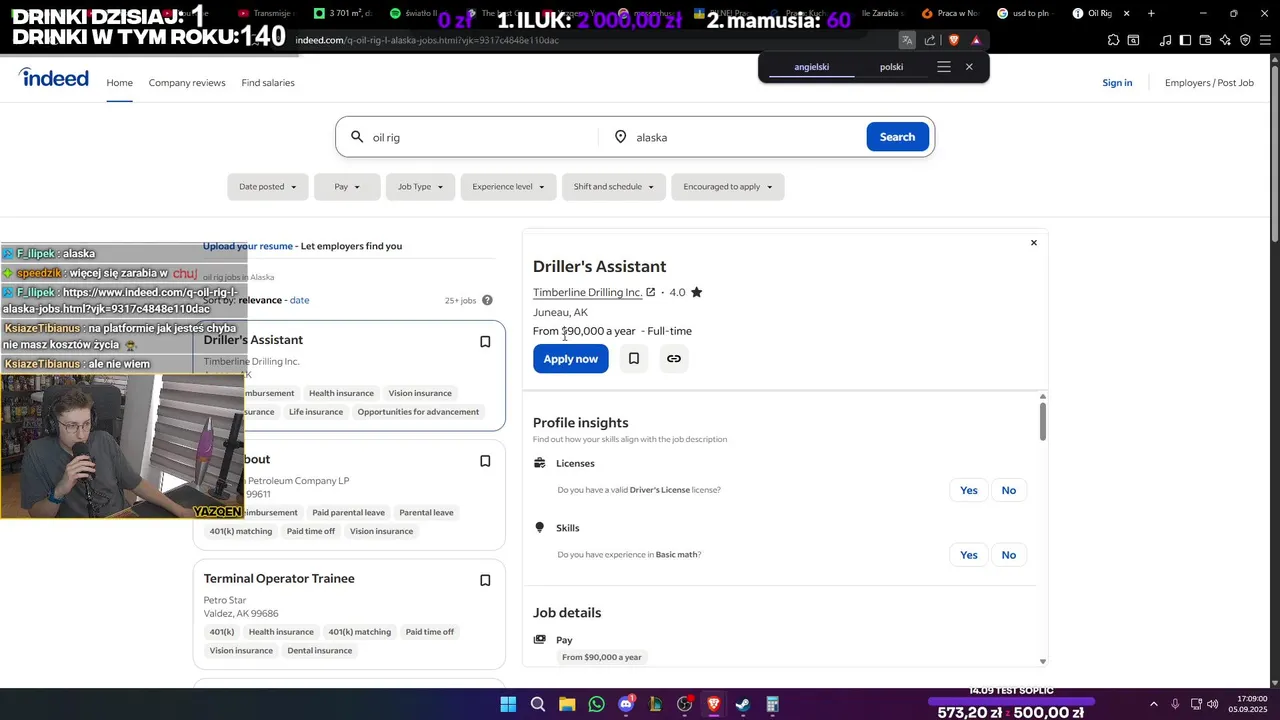Expand the Pay filter
This screenshot has width=1280, height=720.
point(347,187)
